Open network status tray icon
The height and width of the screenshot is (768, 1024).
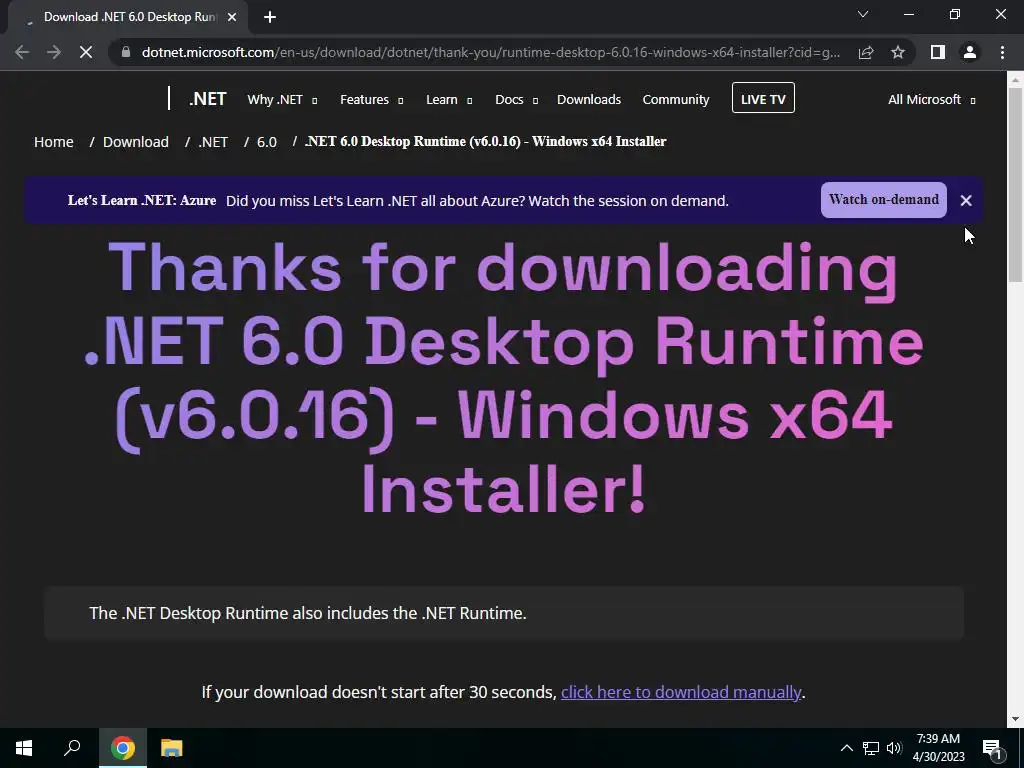pyautogui.click(x=871, y=748)
